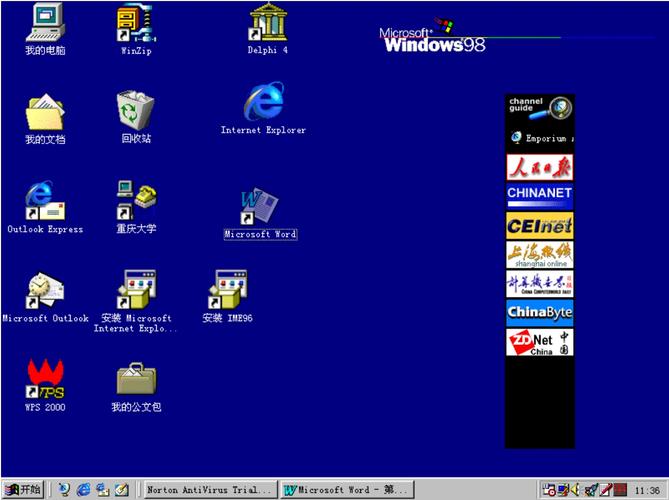Open the channel guide in the Channel Bar
Image resolution: width=669 pixels, height=500 pixels.
[x=540, y=108]
